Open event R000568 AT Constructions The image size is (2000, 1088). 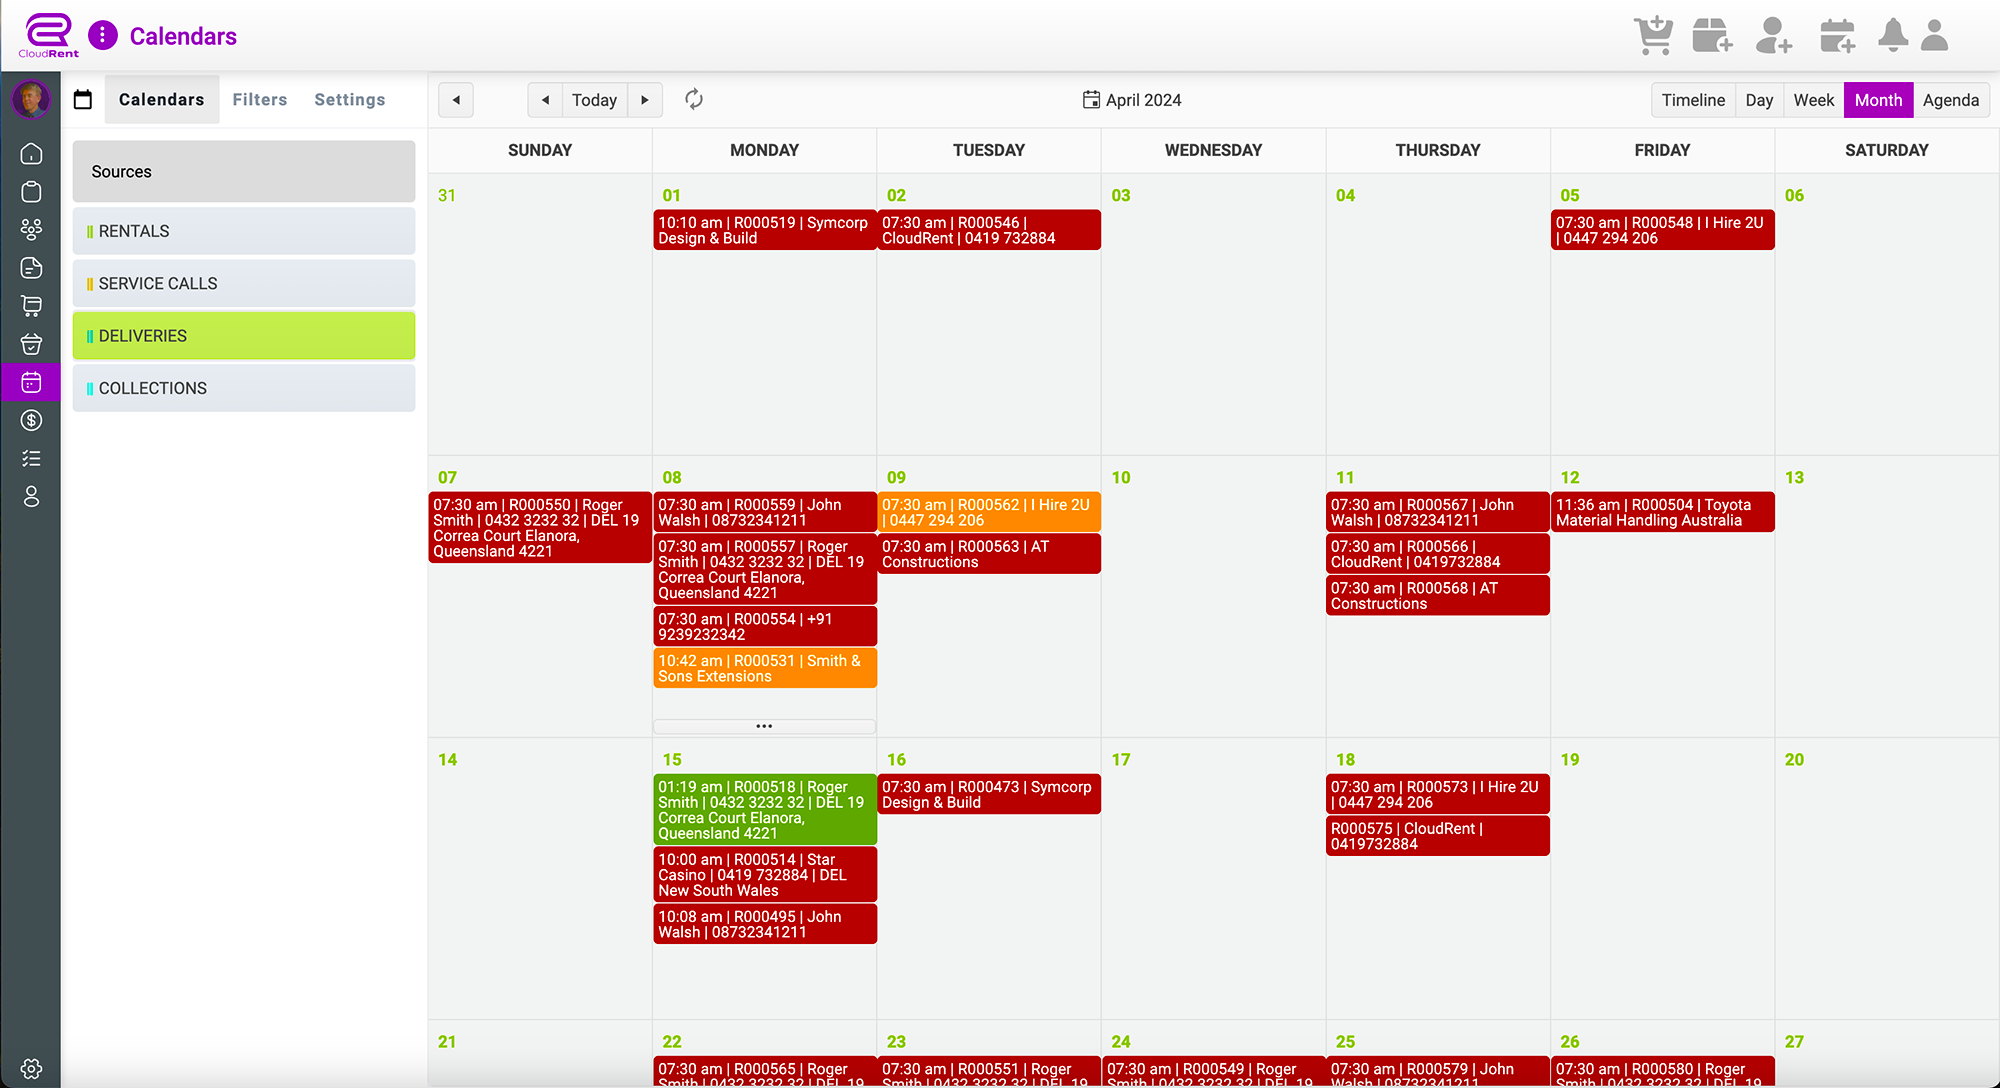[1438, 595]
